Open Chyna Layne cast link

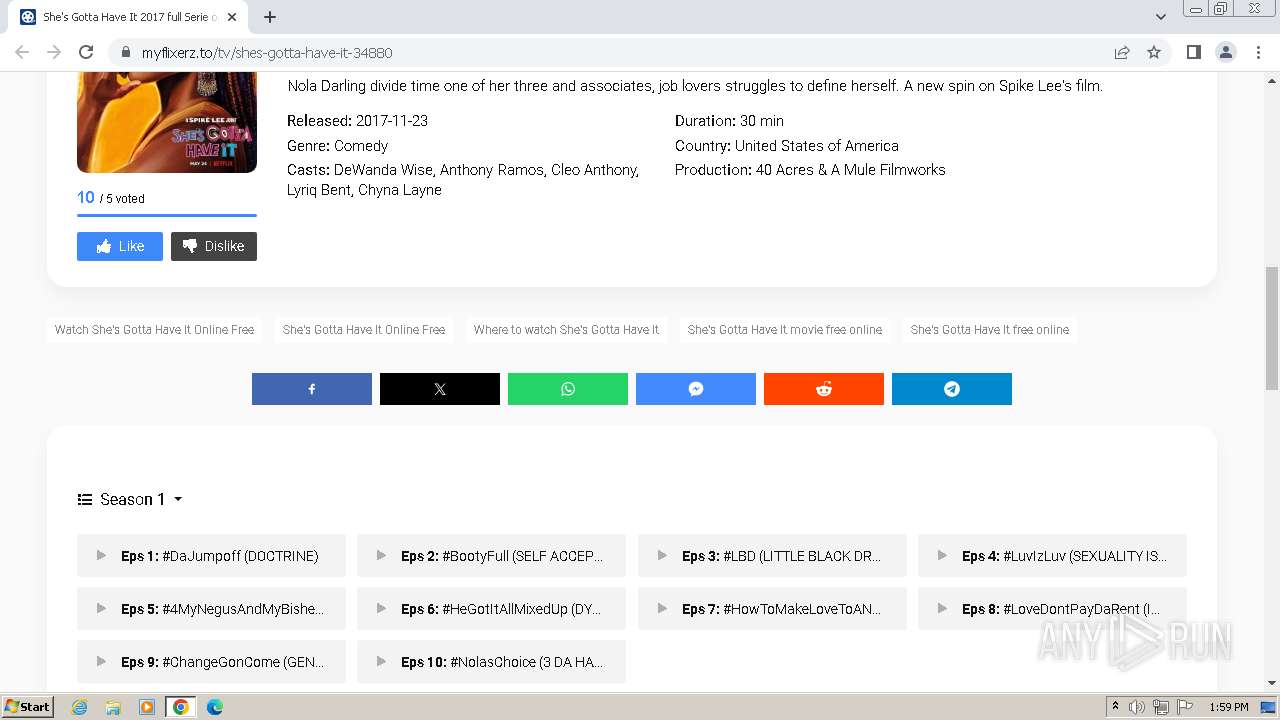tap(400, 190)
